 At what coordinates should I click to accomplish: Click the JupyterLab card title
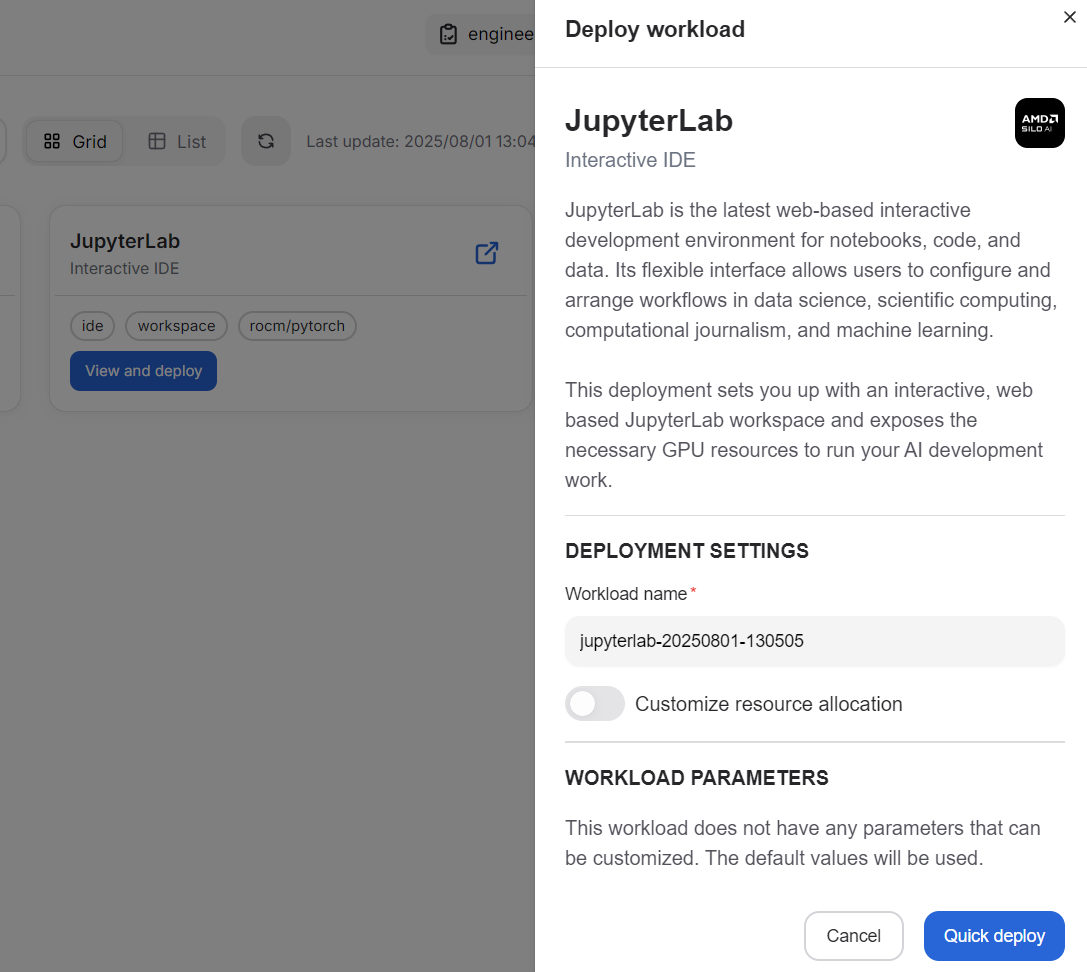click(125, 241)
